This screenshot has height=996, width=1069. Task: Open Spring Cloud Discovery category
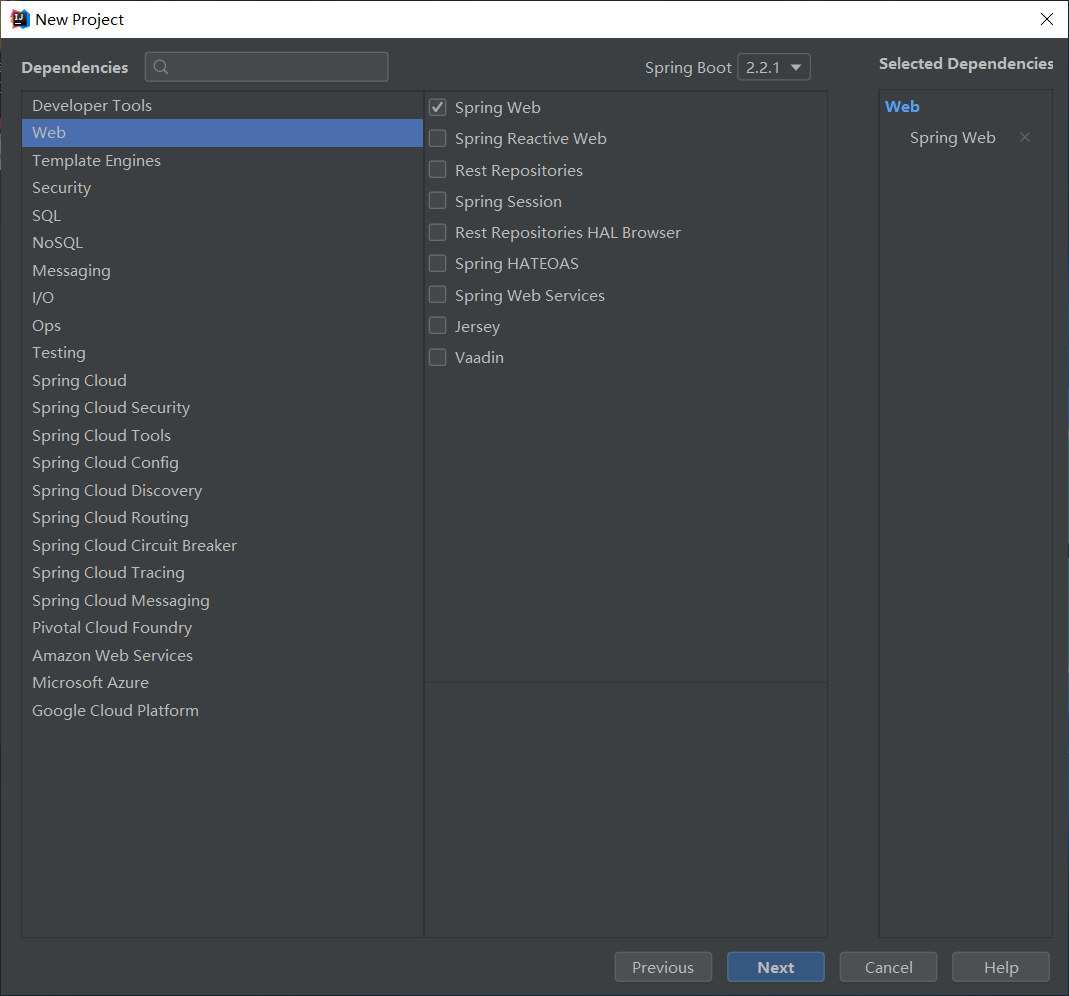222,490
